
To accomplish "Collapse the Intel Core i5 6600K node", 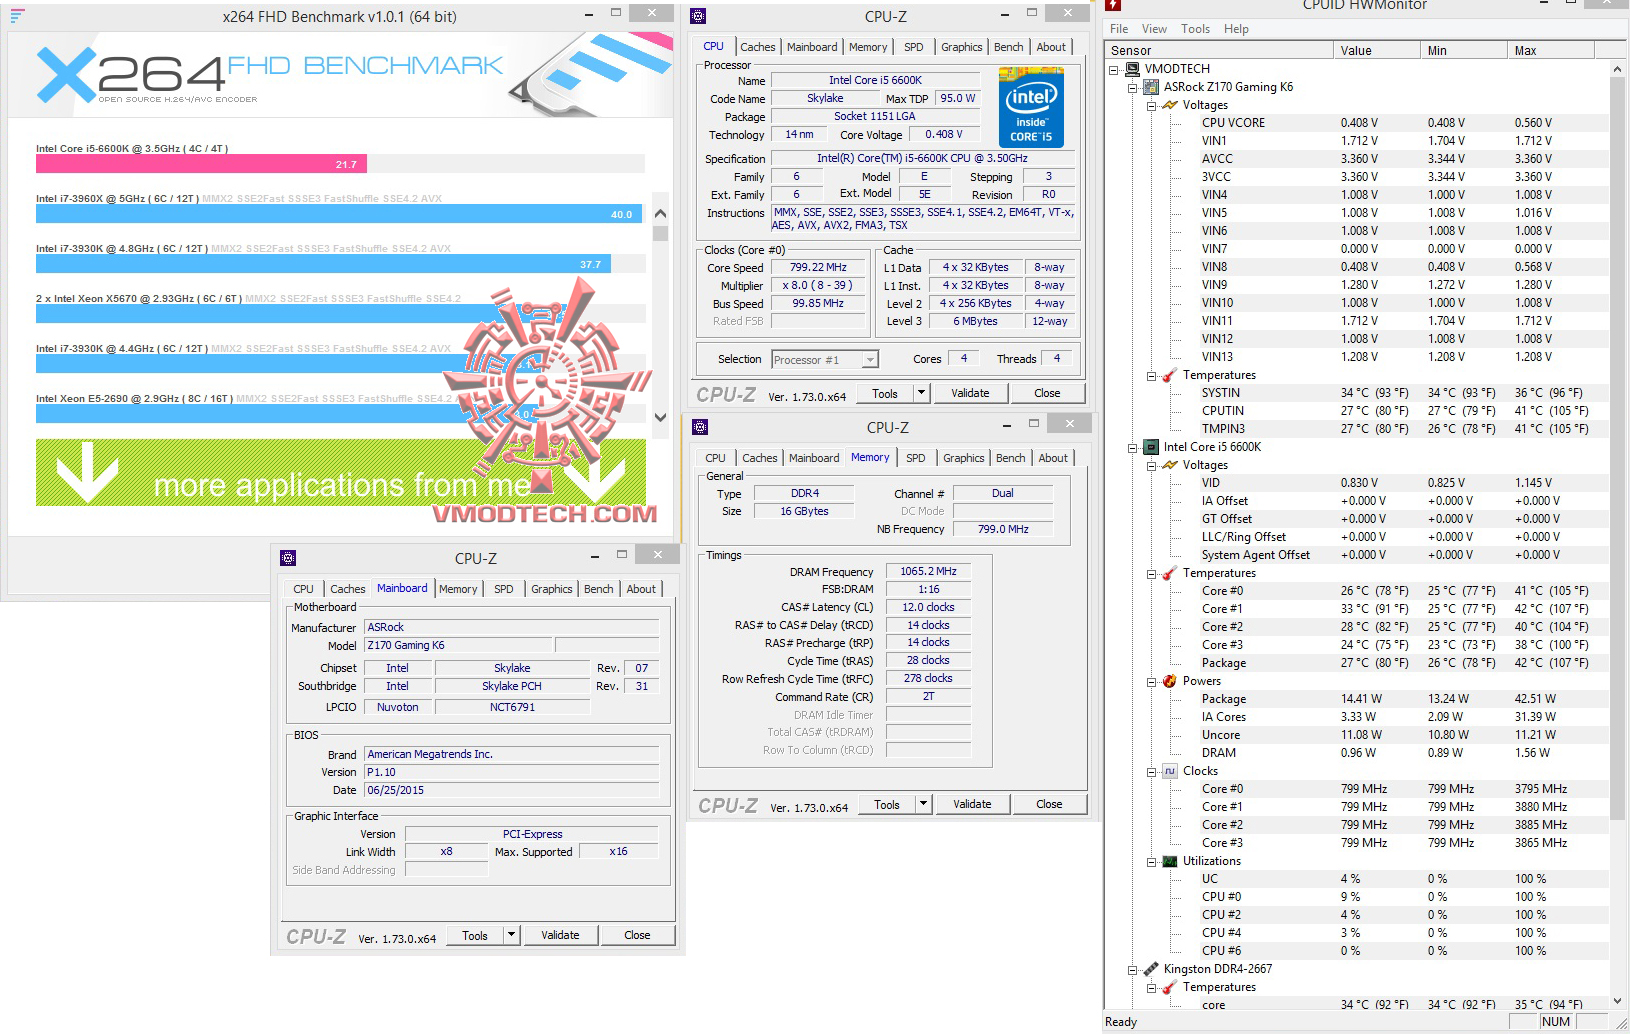I will [1133, 447].
